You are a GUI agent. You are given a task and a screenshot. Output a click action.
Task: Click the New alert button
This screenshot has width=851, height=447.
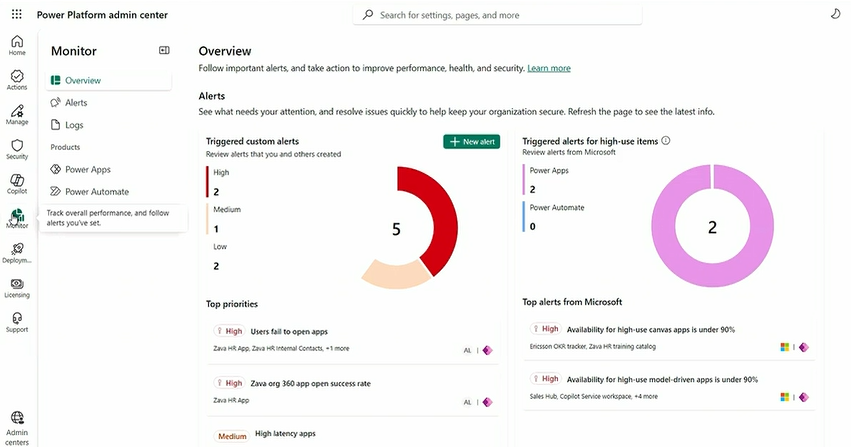click(471, 142)
